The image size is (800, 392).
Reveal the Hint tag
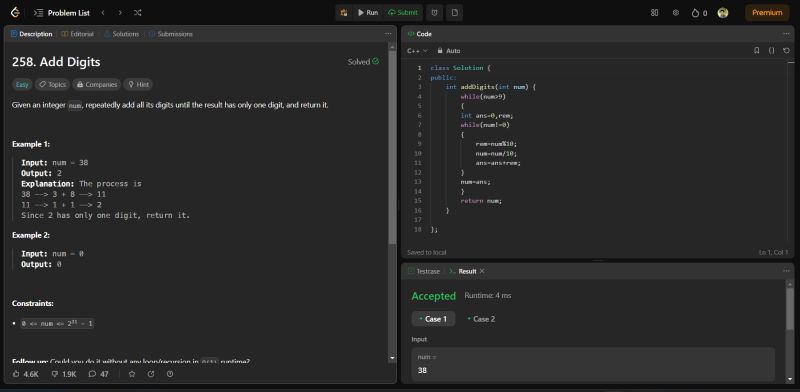click(x=138, y=85)
